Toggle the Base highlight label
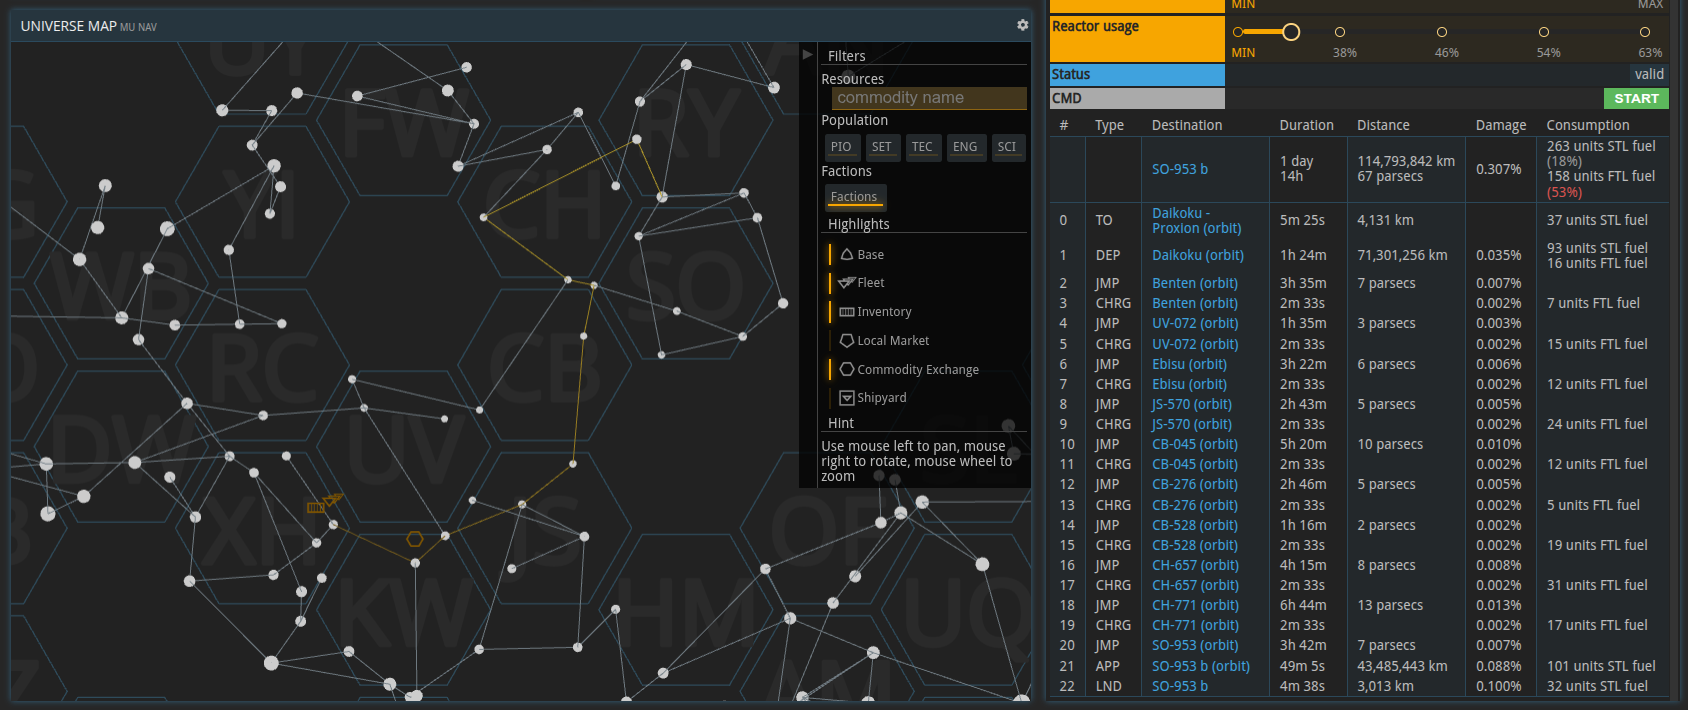Image resolution: width=1688 pixels, height=710 pixels. pos(870,255)
